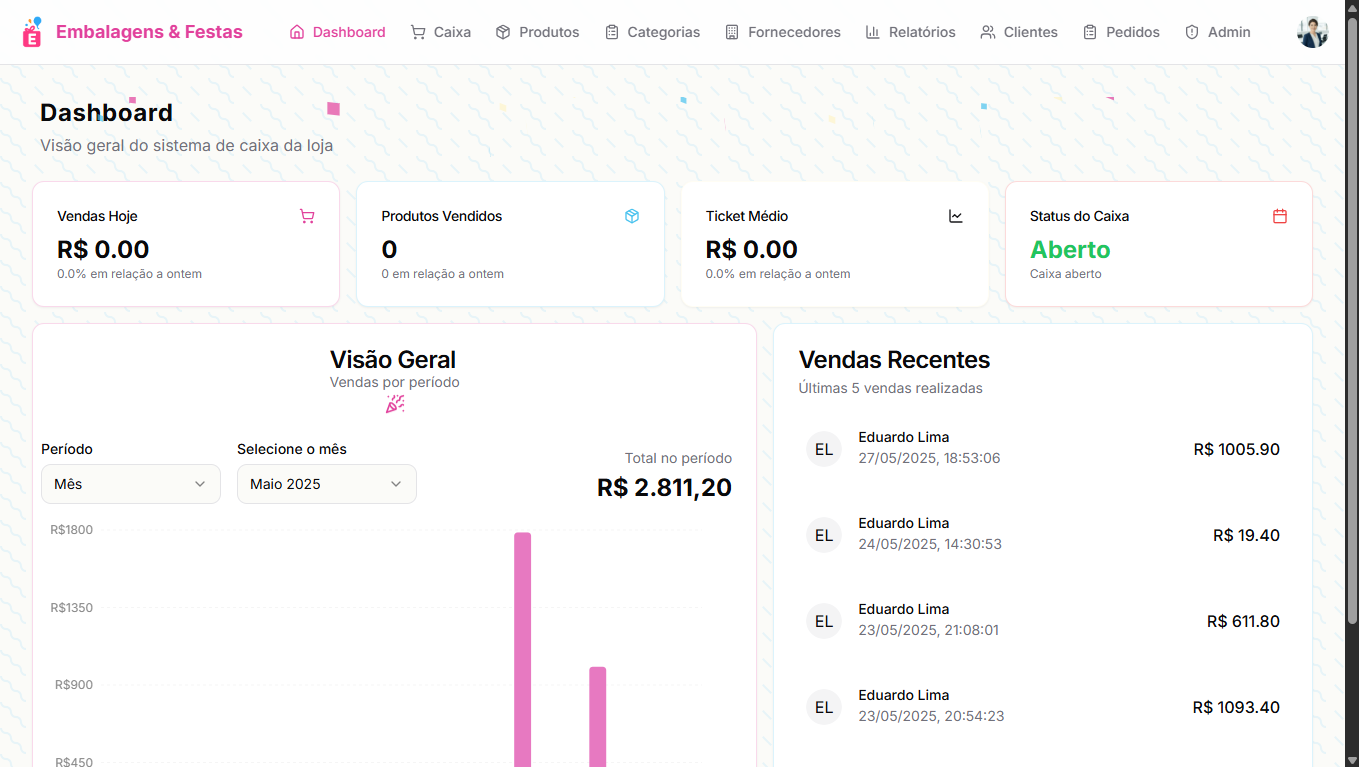Click the Caixa shopping cart icon in navbar
This screenshot has width=1359, height=767.
click(417, 31)
